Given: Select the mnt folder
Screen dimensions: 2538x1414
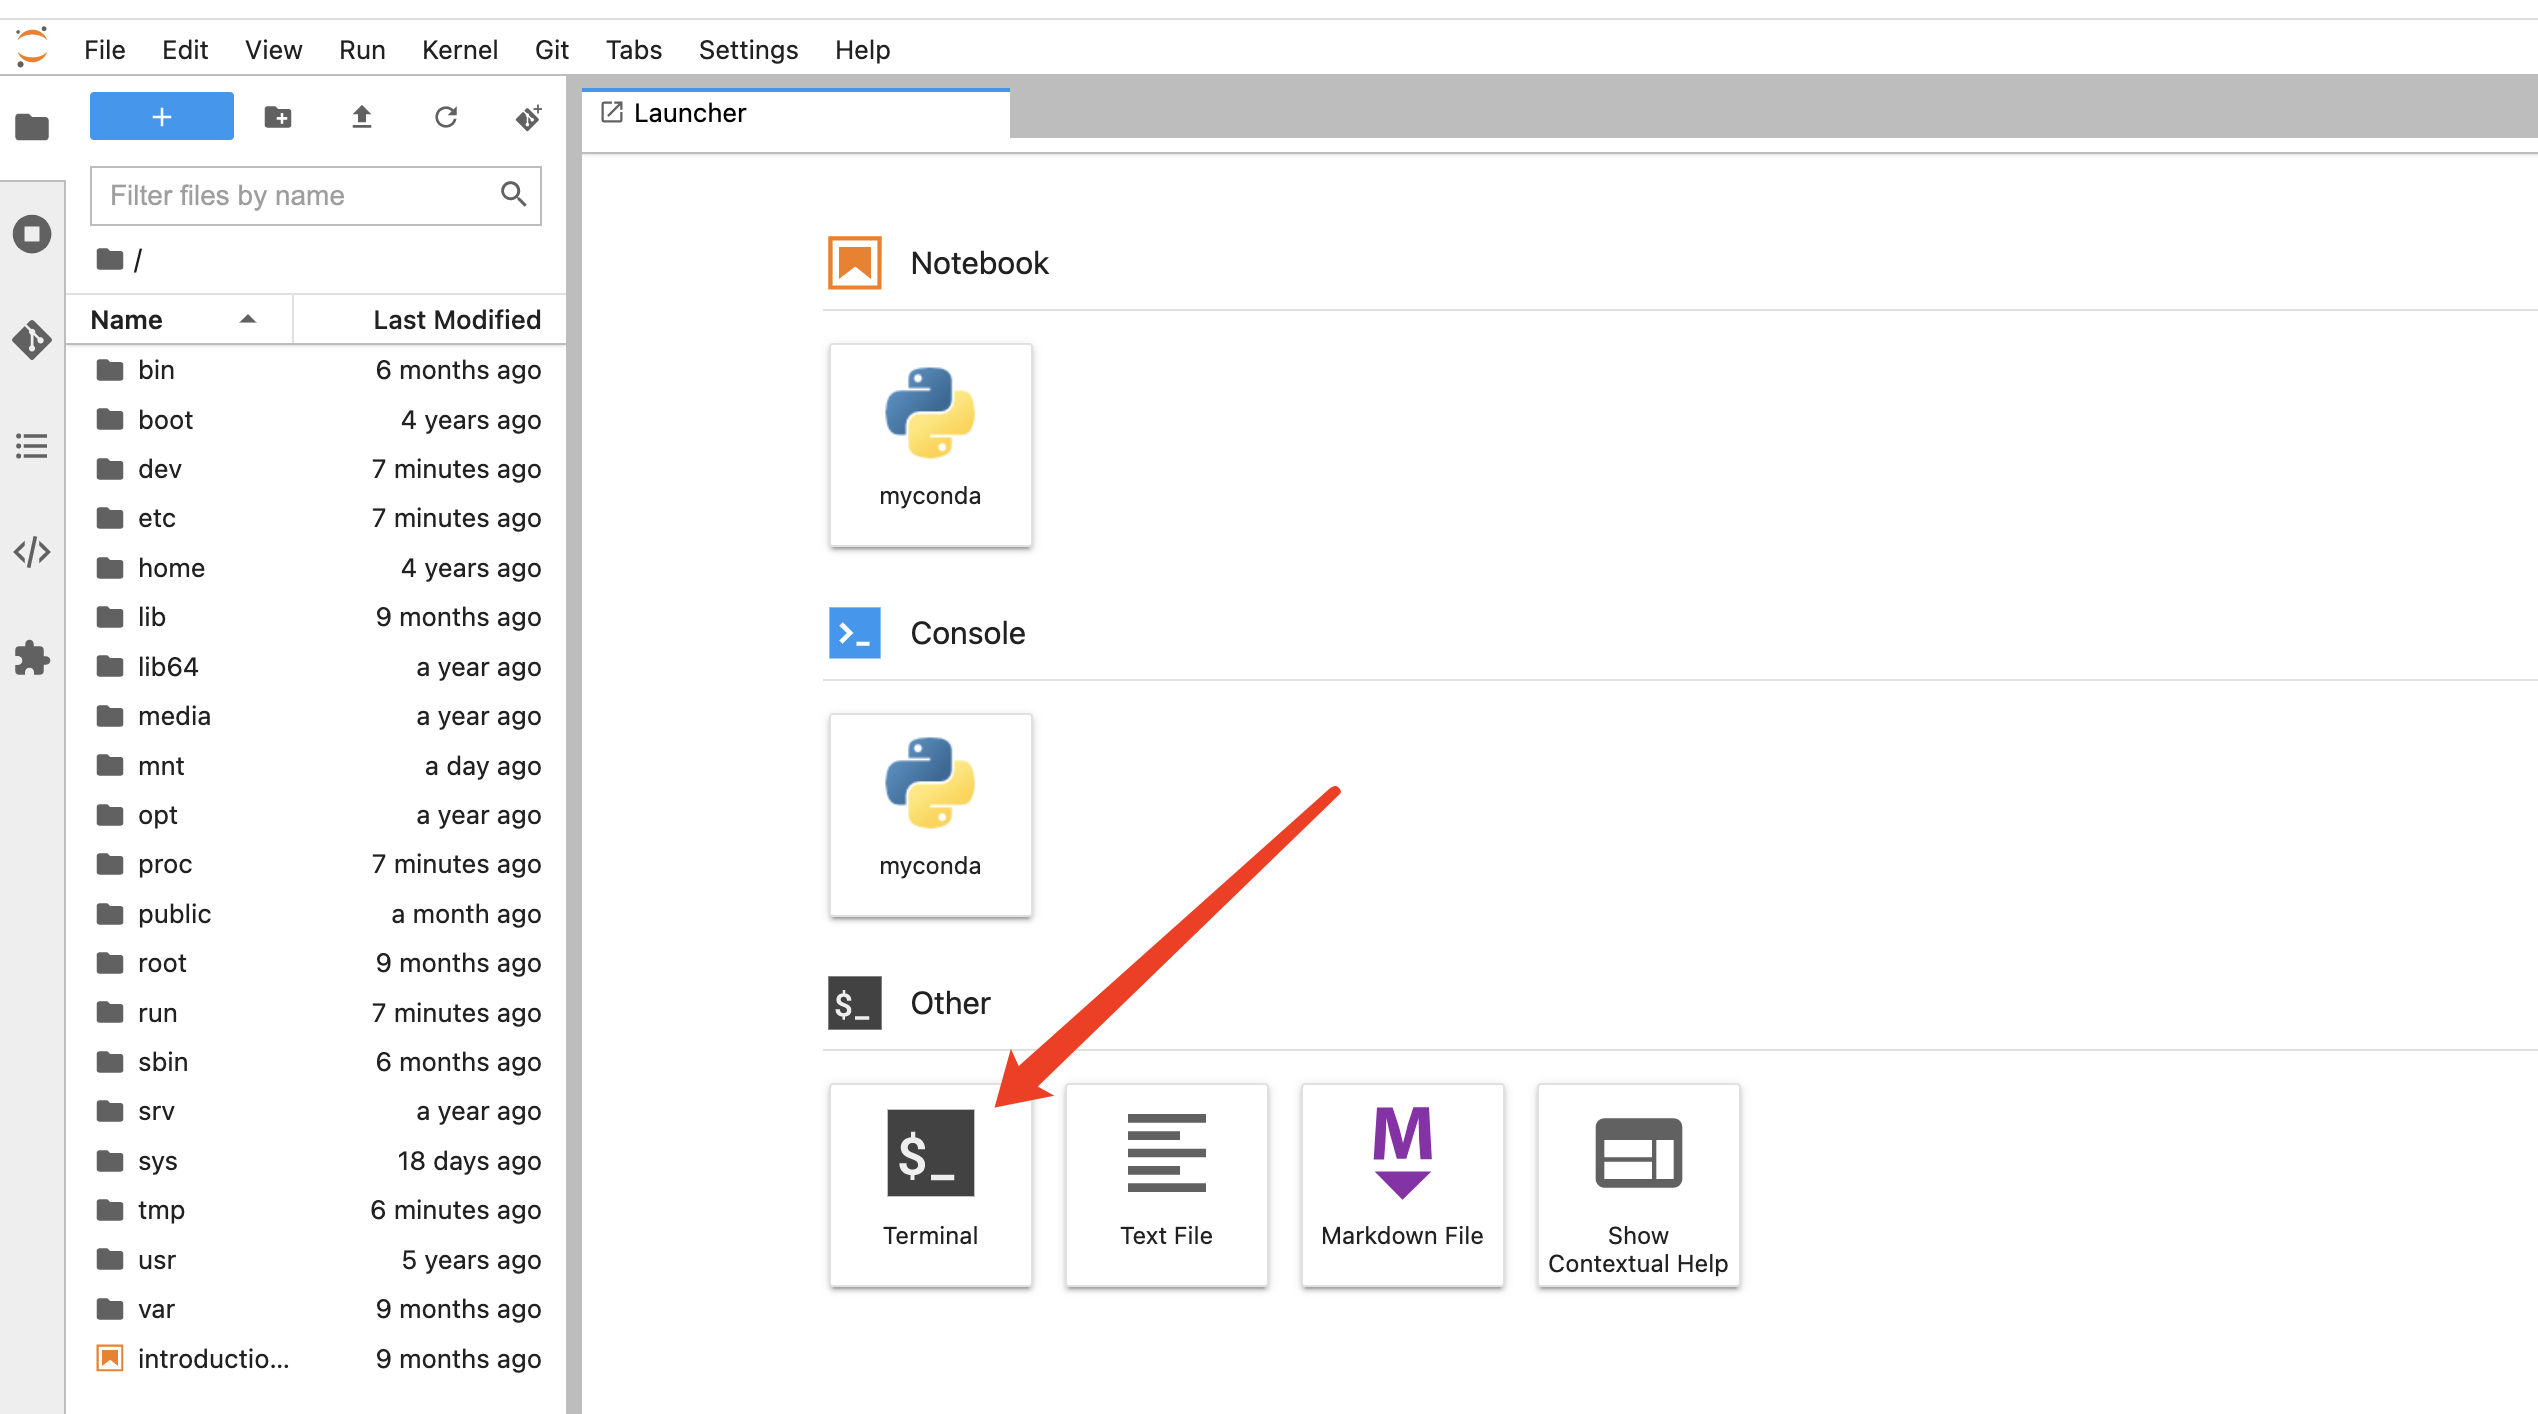Looking at the screenshot, I should coord(316,766).
